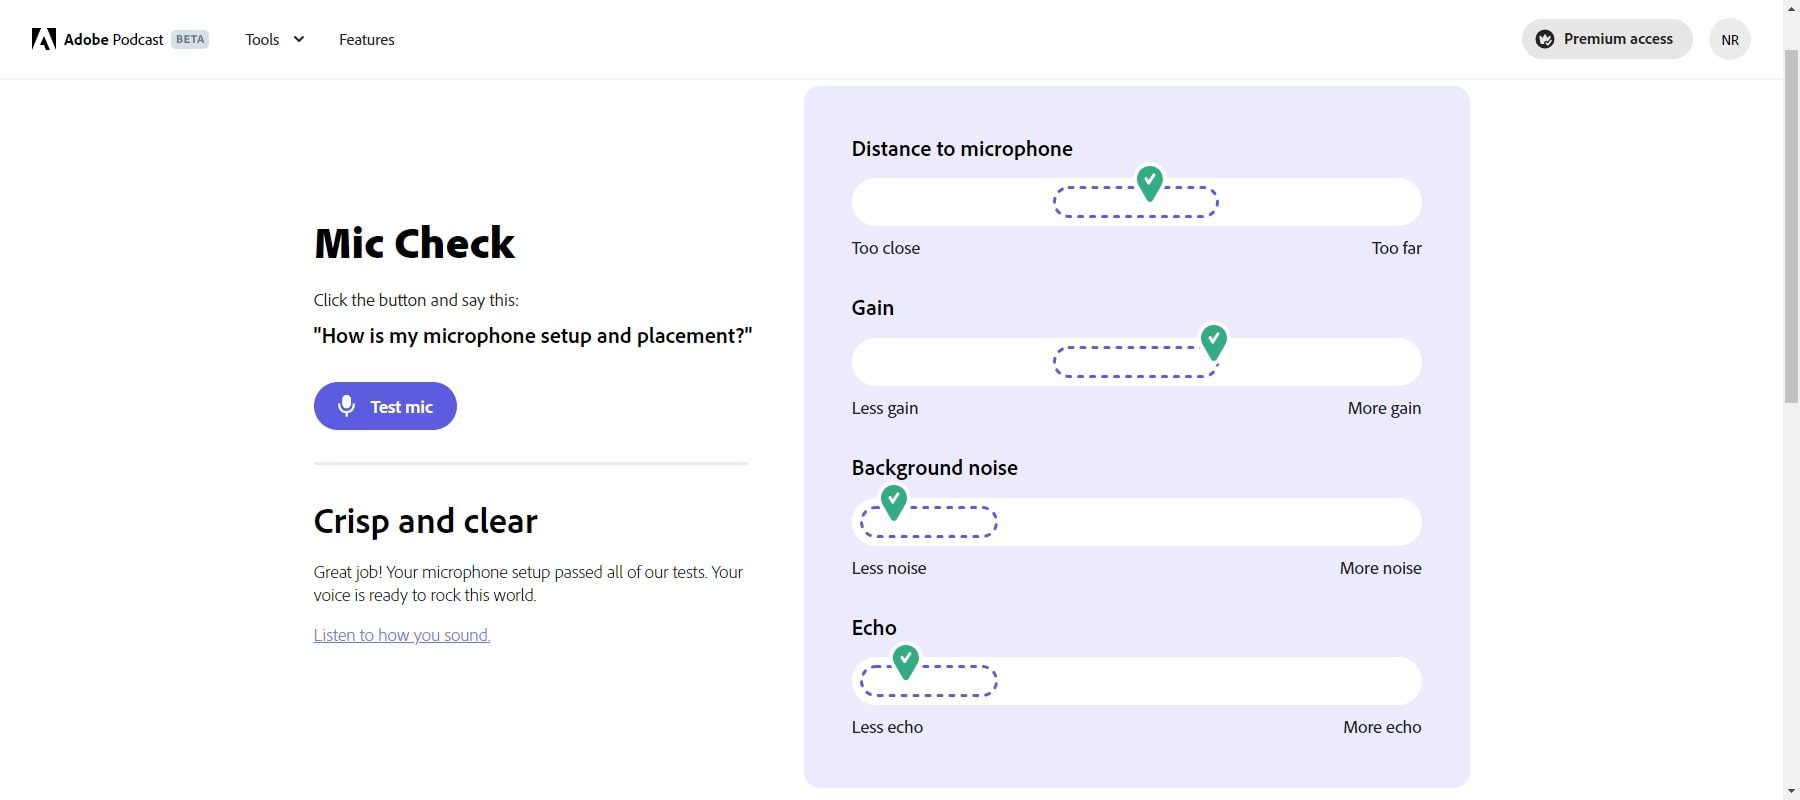
Task: Open the Features menu item
Action: pos(366,40)
